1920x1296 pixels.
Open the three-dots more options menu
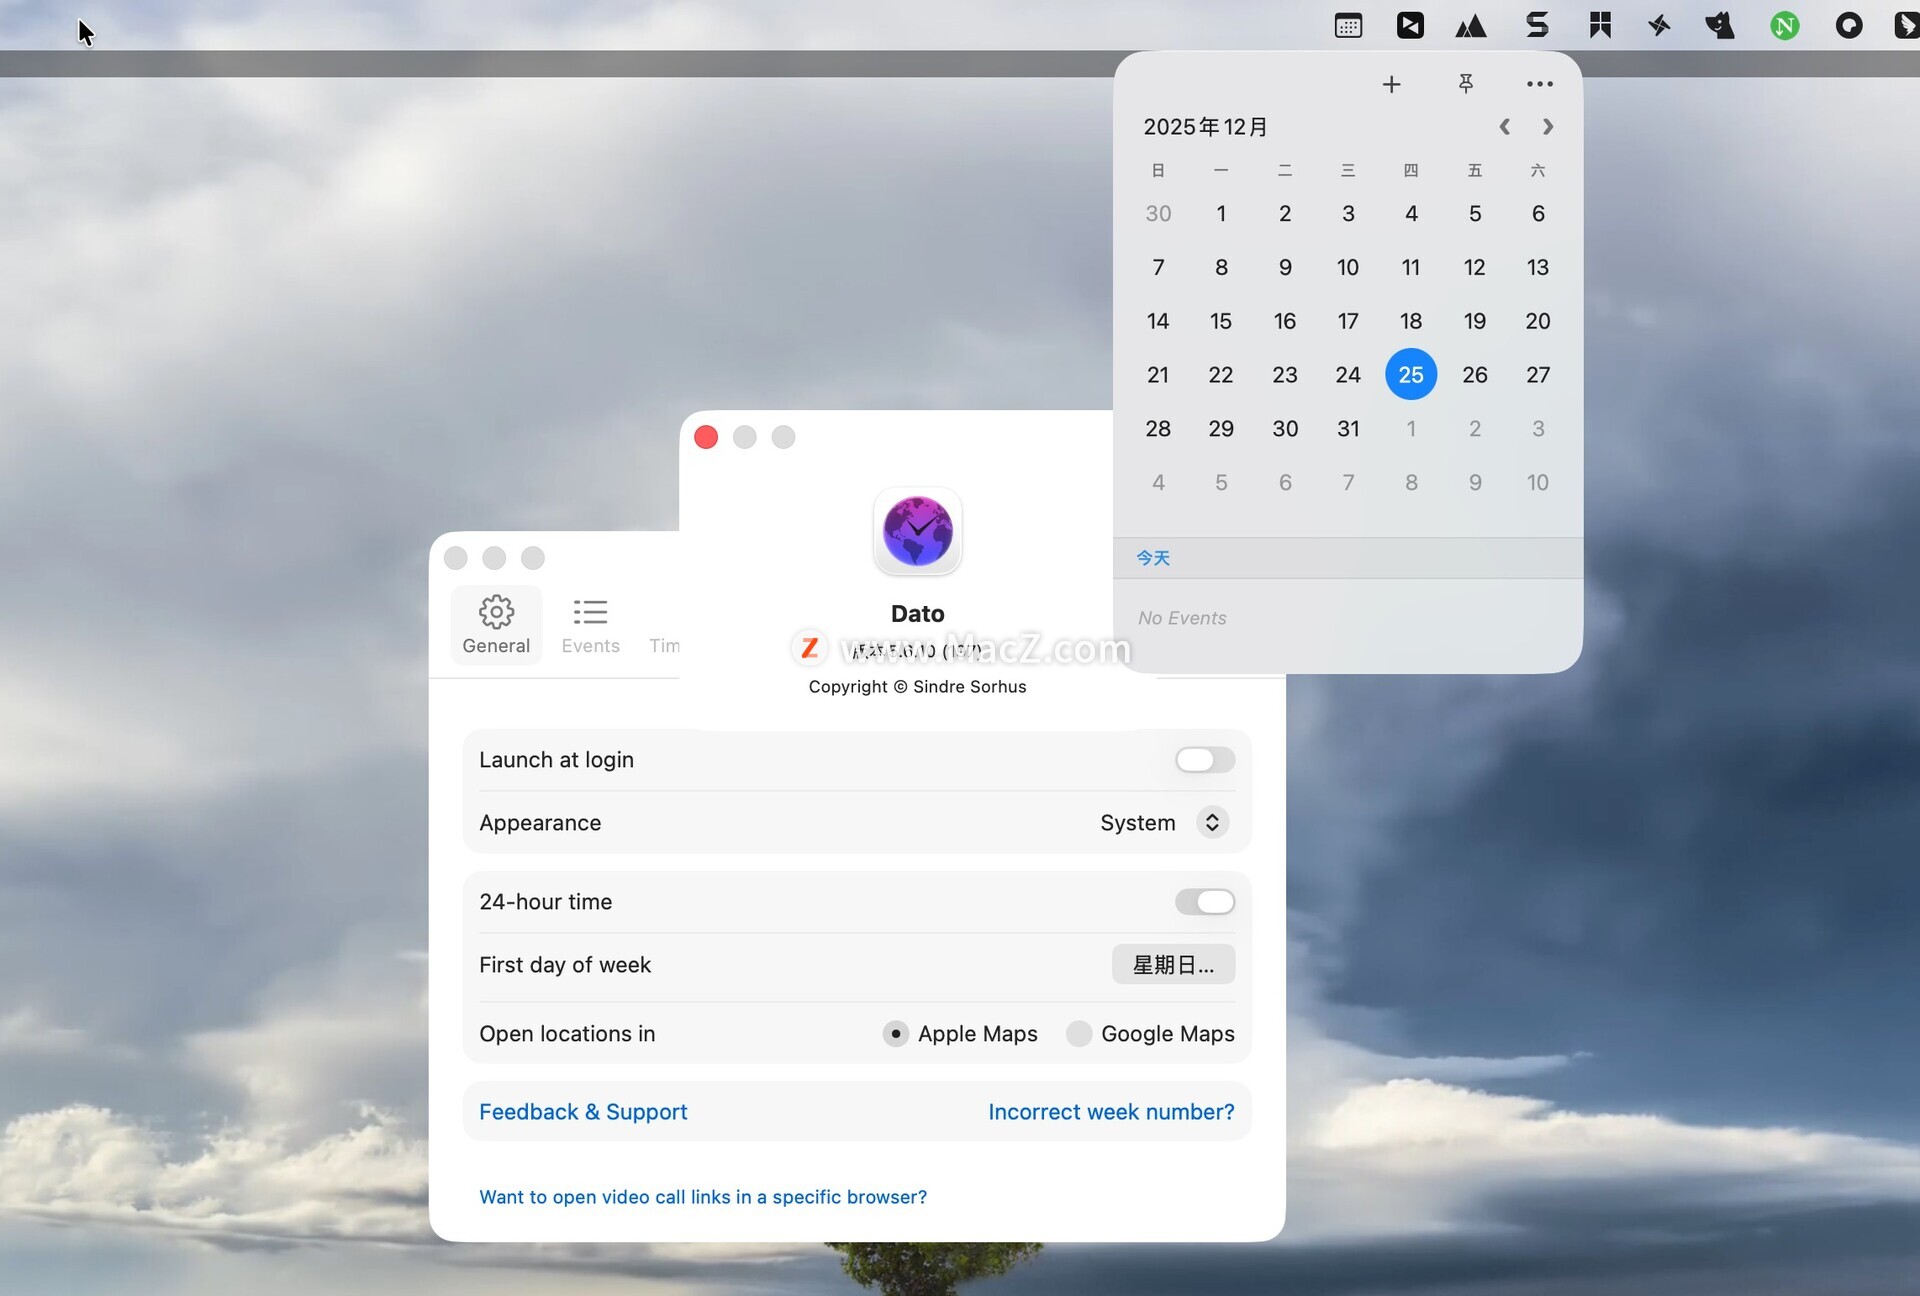(1539, 84)
